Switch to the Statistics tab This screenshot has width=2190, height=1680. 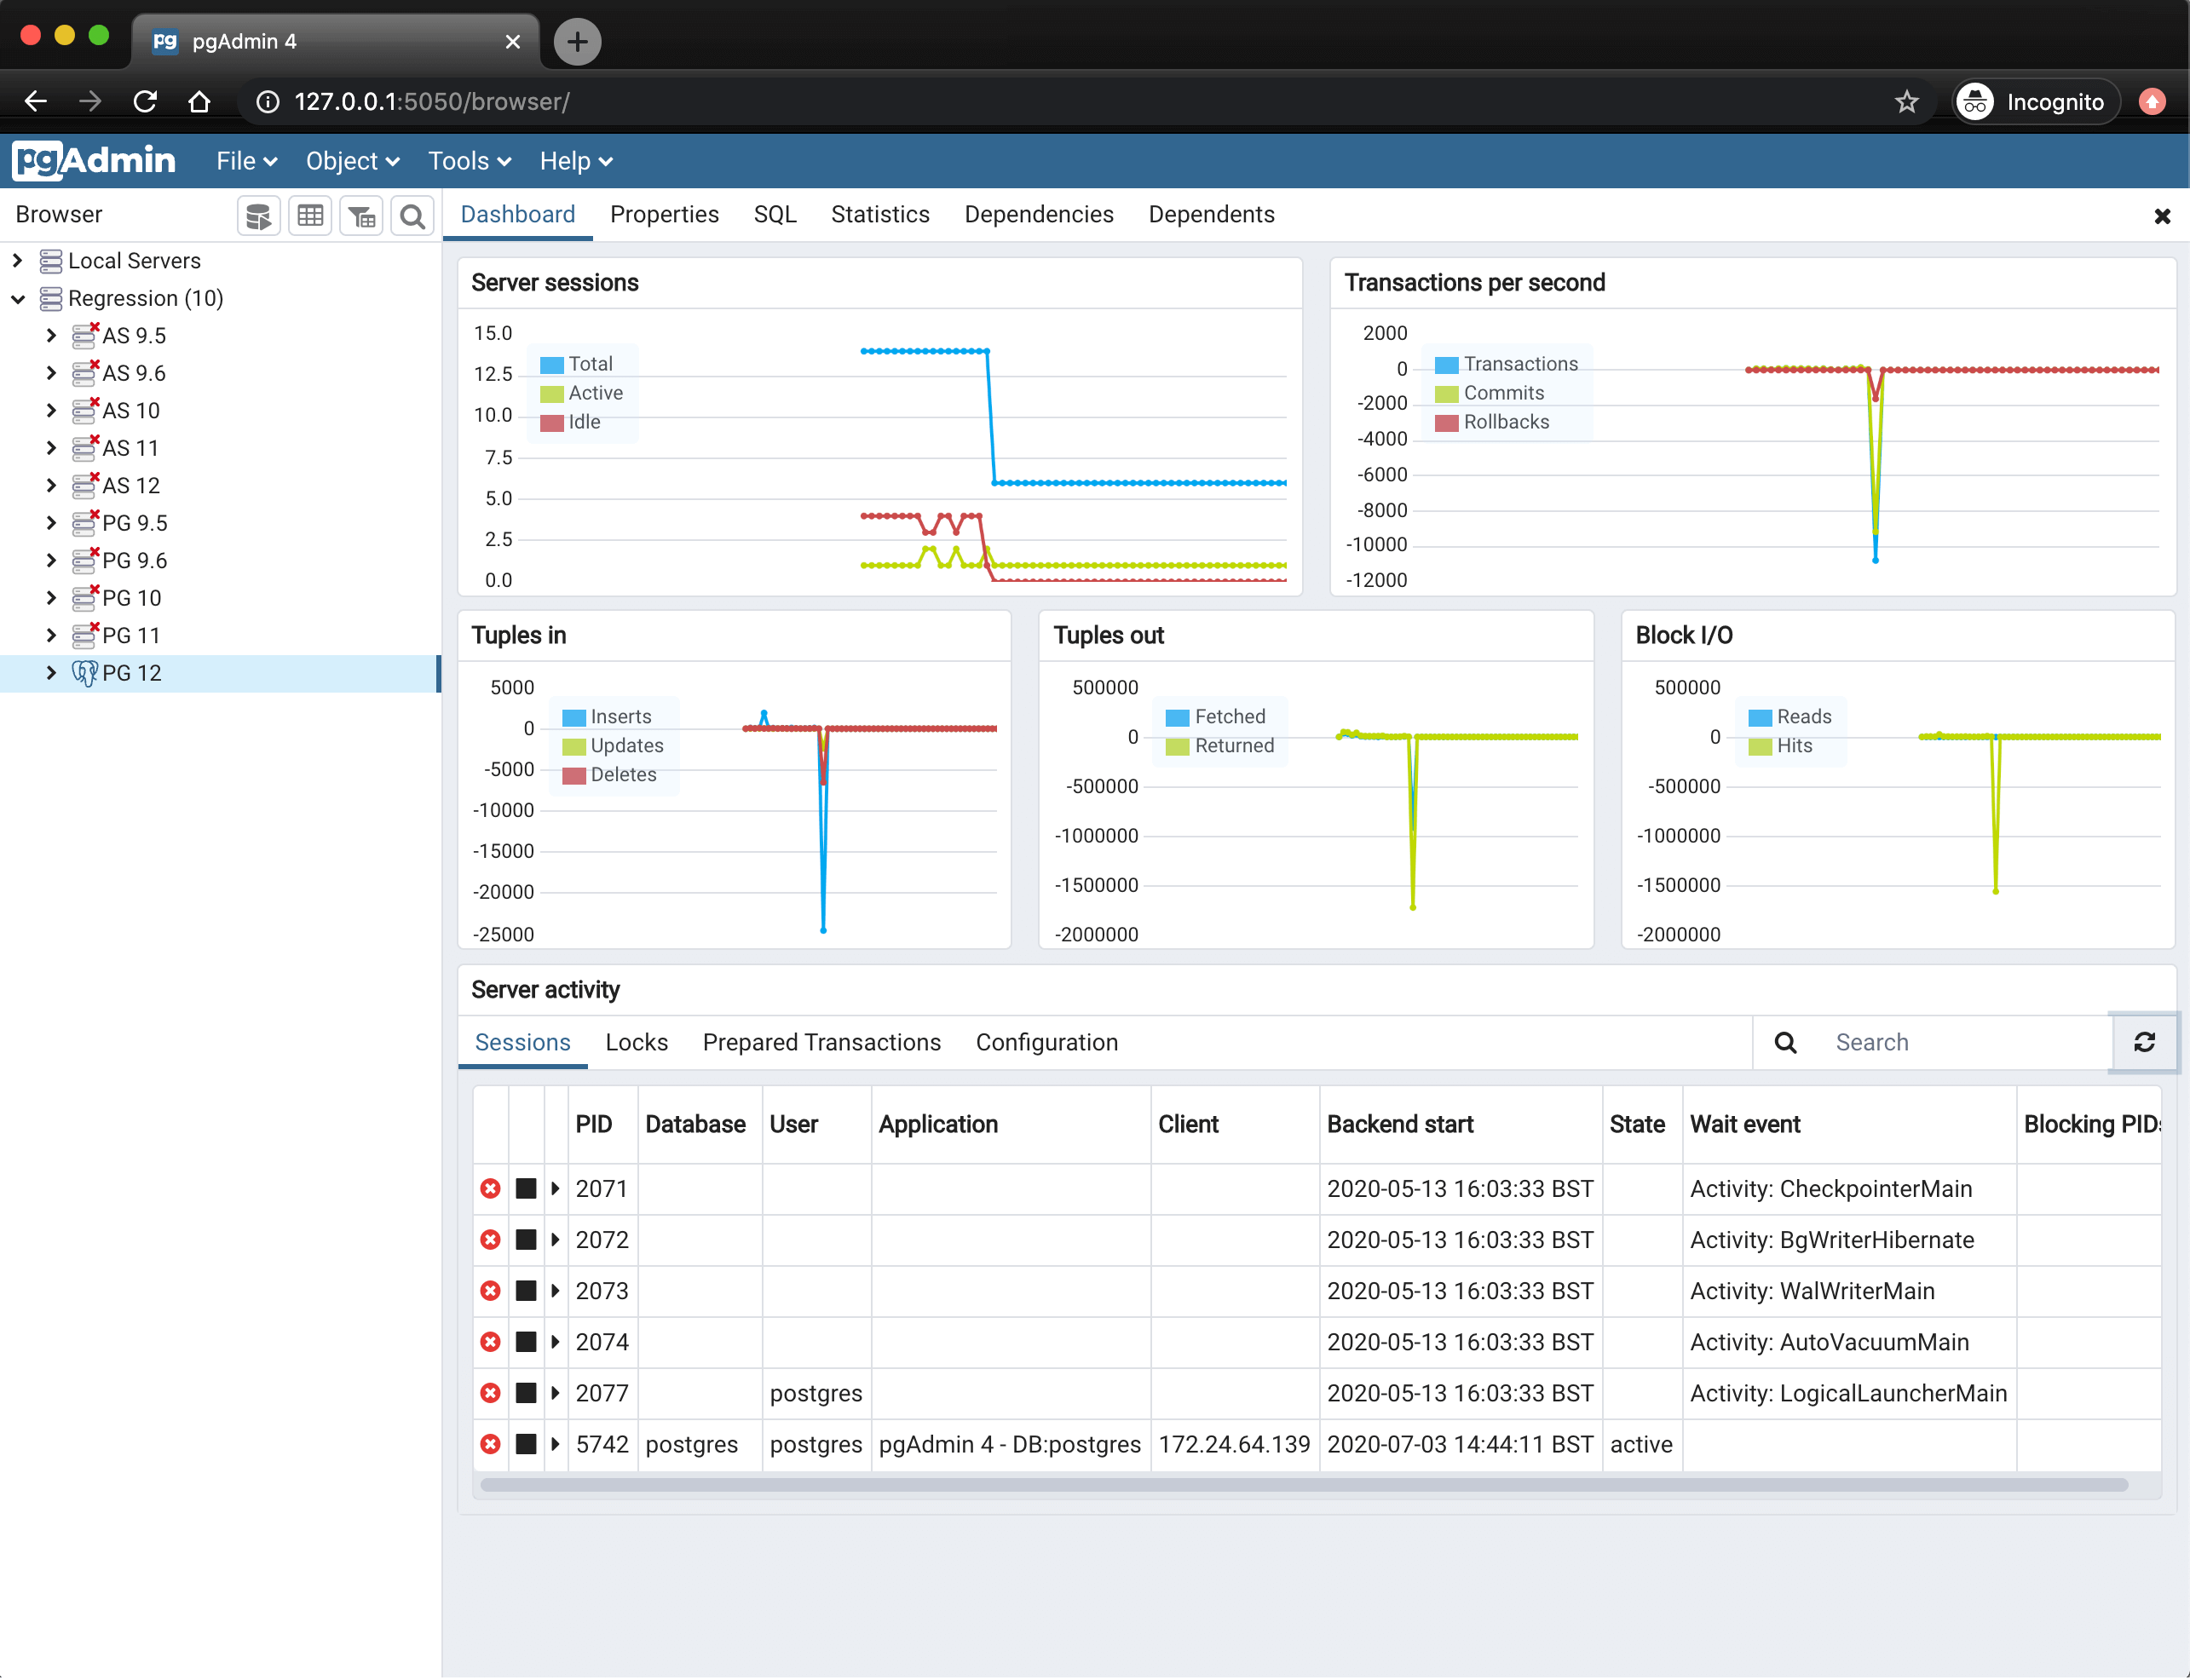[x=880, y=215]
